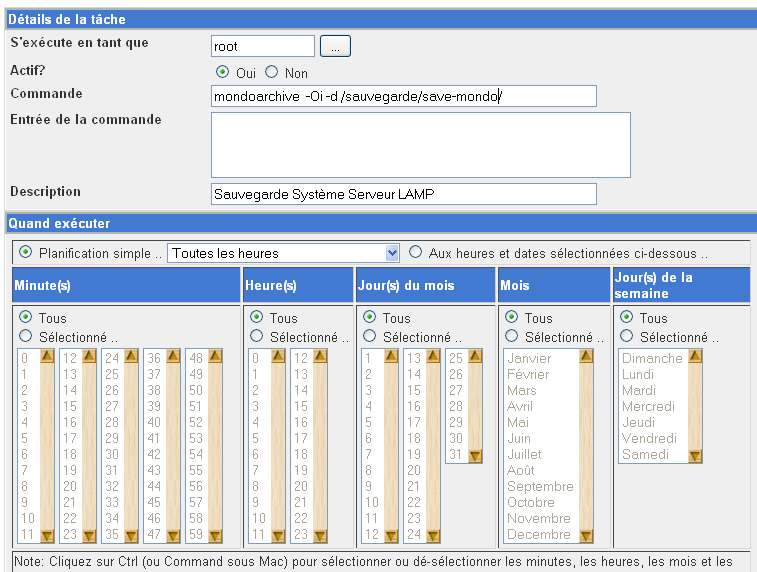757x572 pixels.
Task: Select 'Sélectionné' under Jour(s) de la semaine
Action: [x=626, y=337]
